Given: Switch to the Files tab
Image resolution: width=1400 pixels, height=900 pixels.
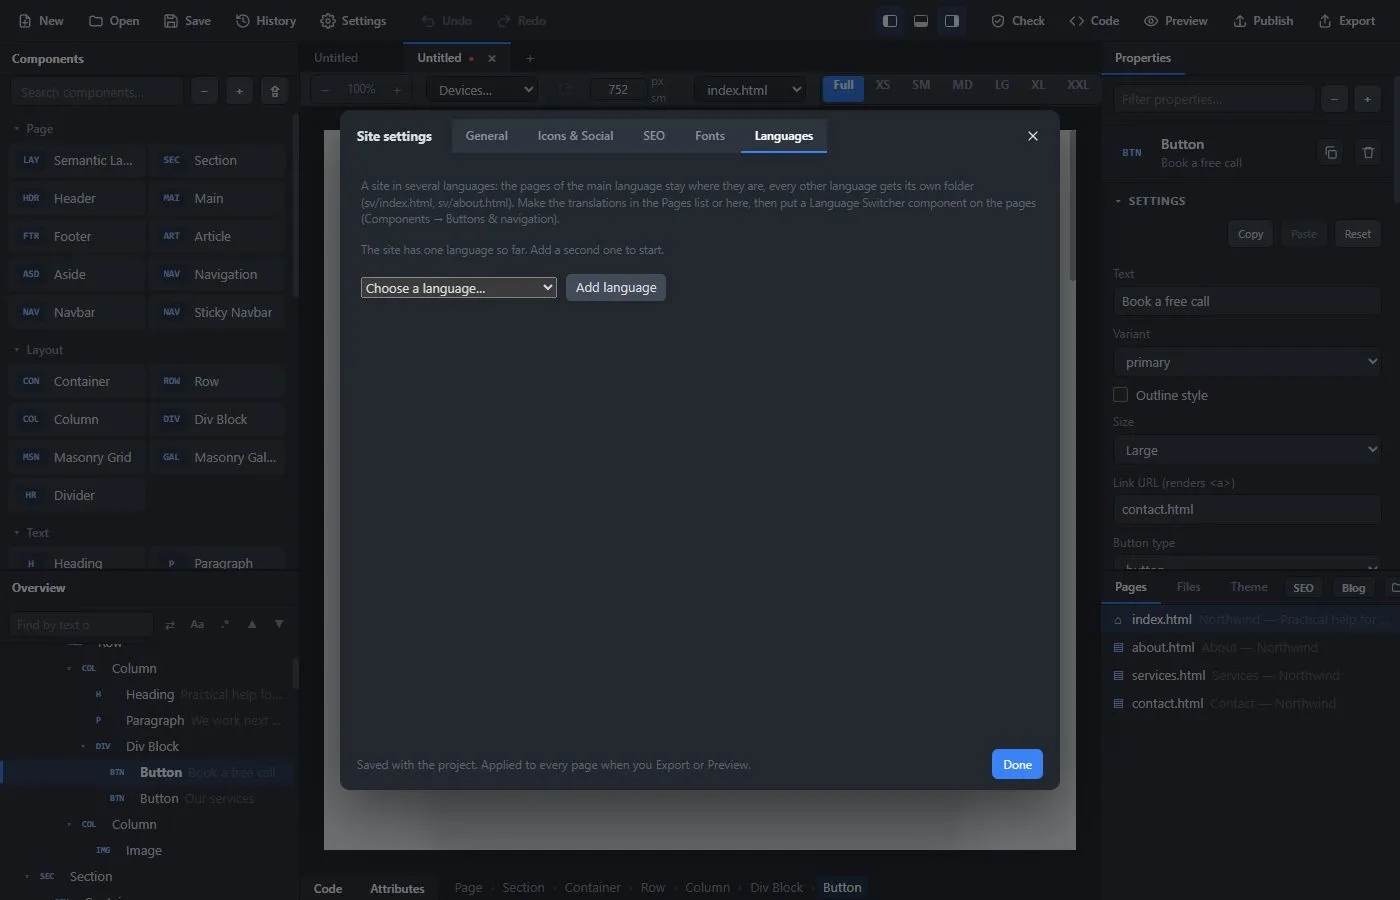Looking at the screenshot, I should [x=1188, y=587].
